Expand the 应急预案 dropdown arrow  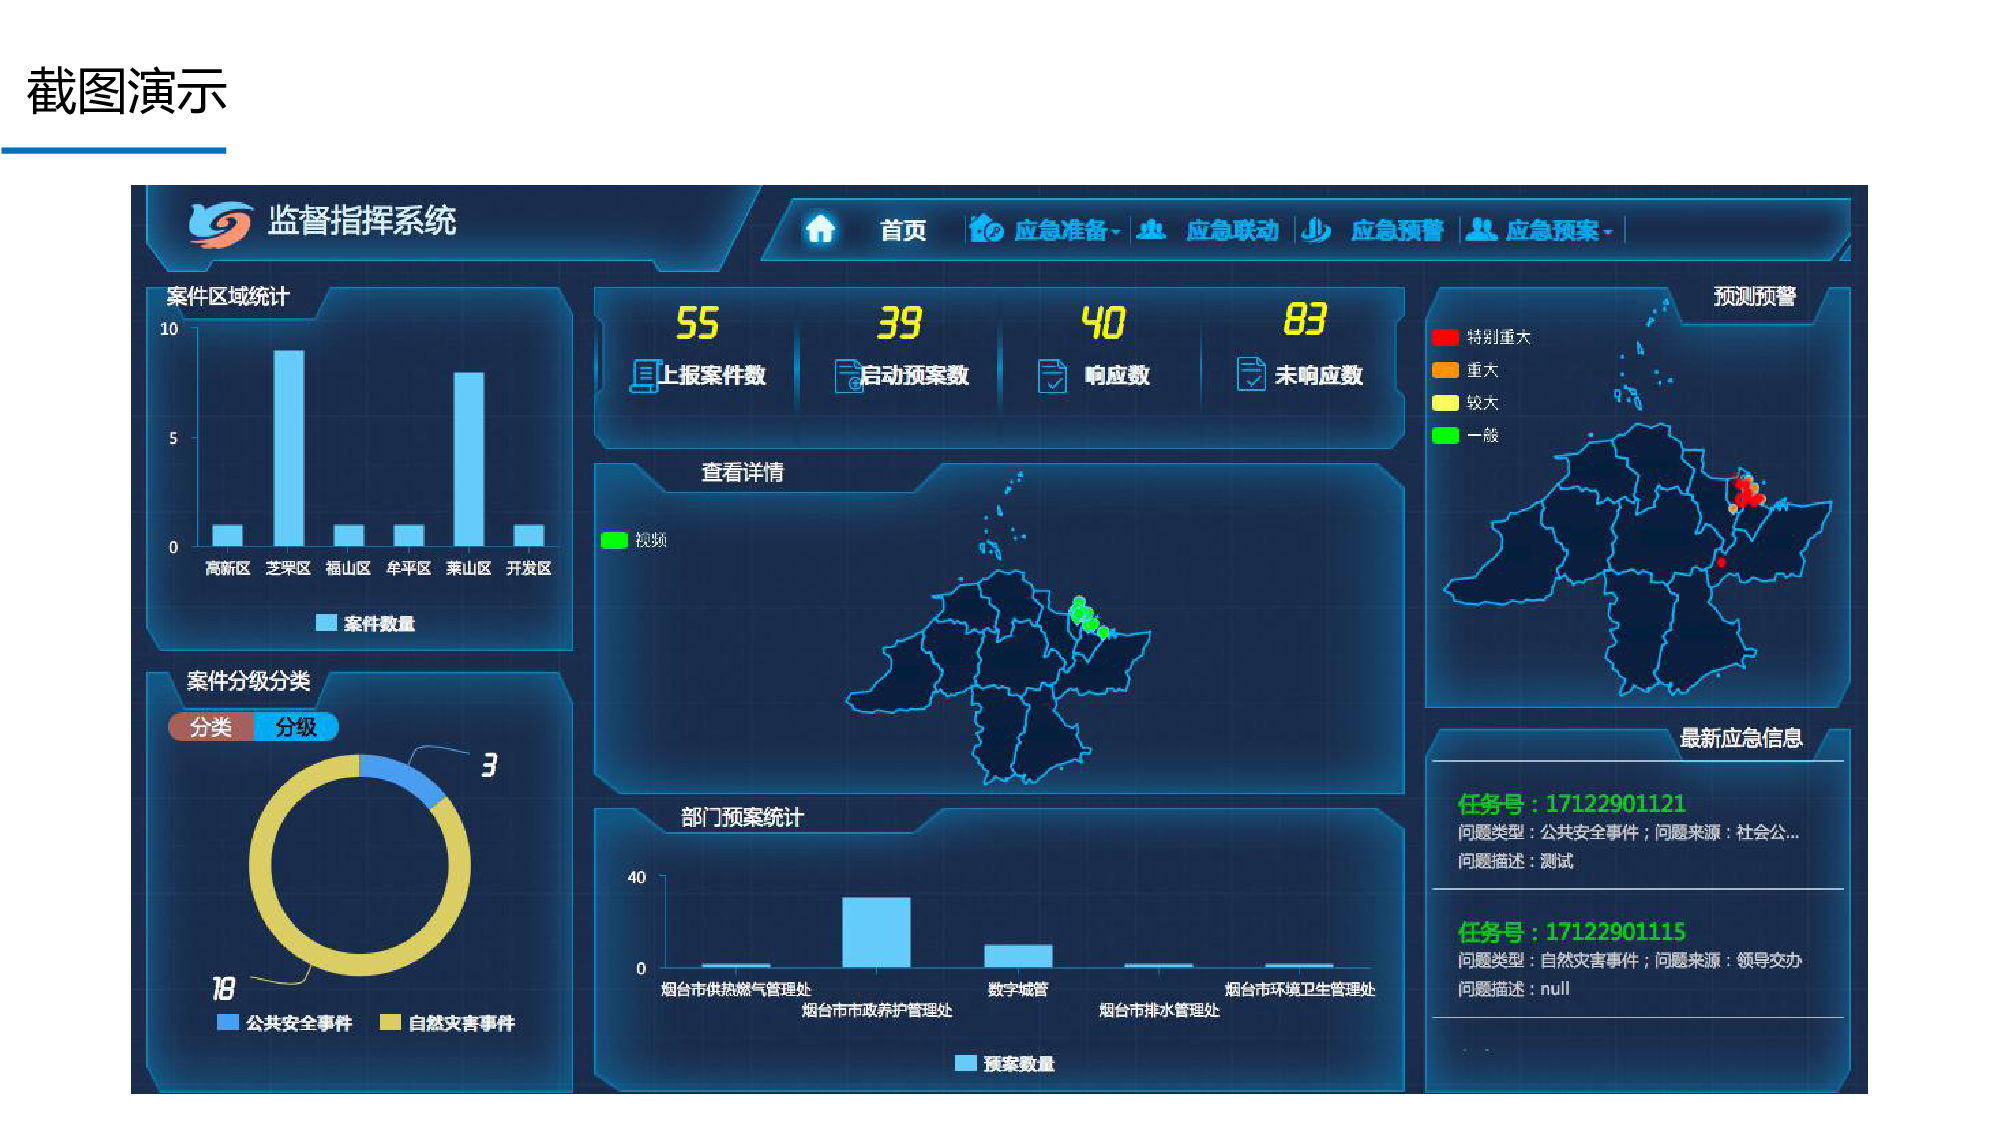coord(1607,233)
